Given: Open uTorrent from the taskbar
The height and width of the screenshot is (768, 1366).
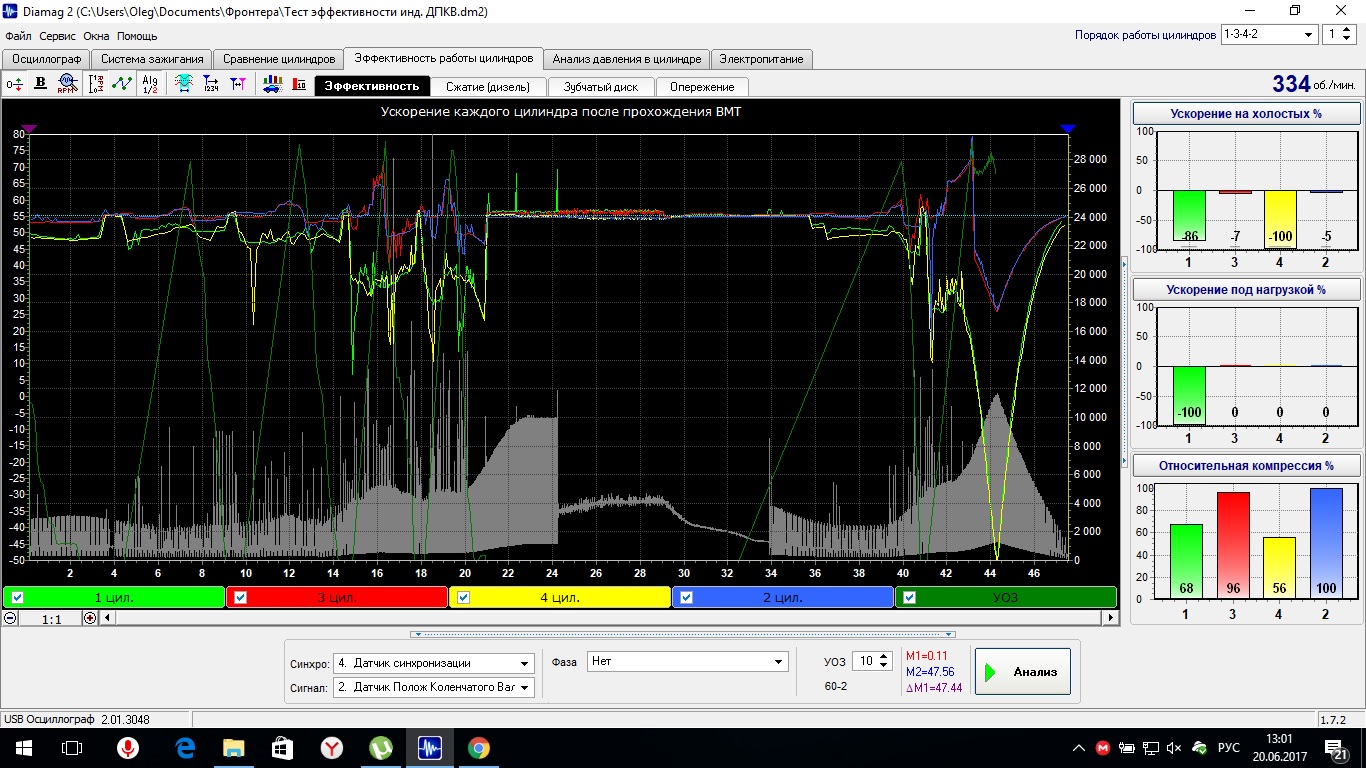Looking at the screenshot, I should click(381, 748).
